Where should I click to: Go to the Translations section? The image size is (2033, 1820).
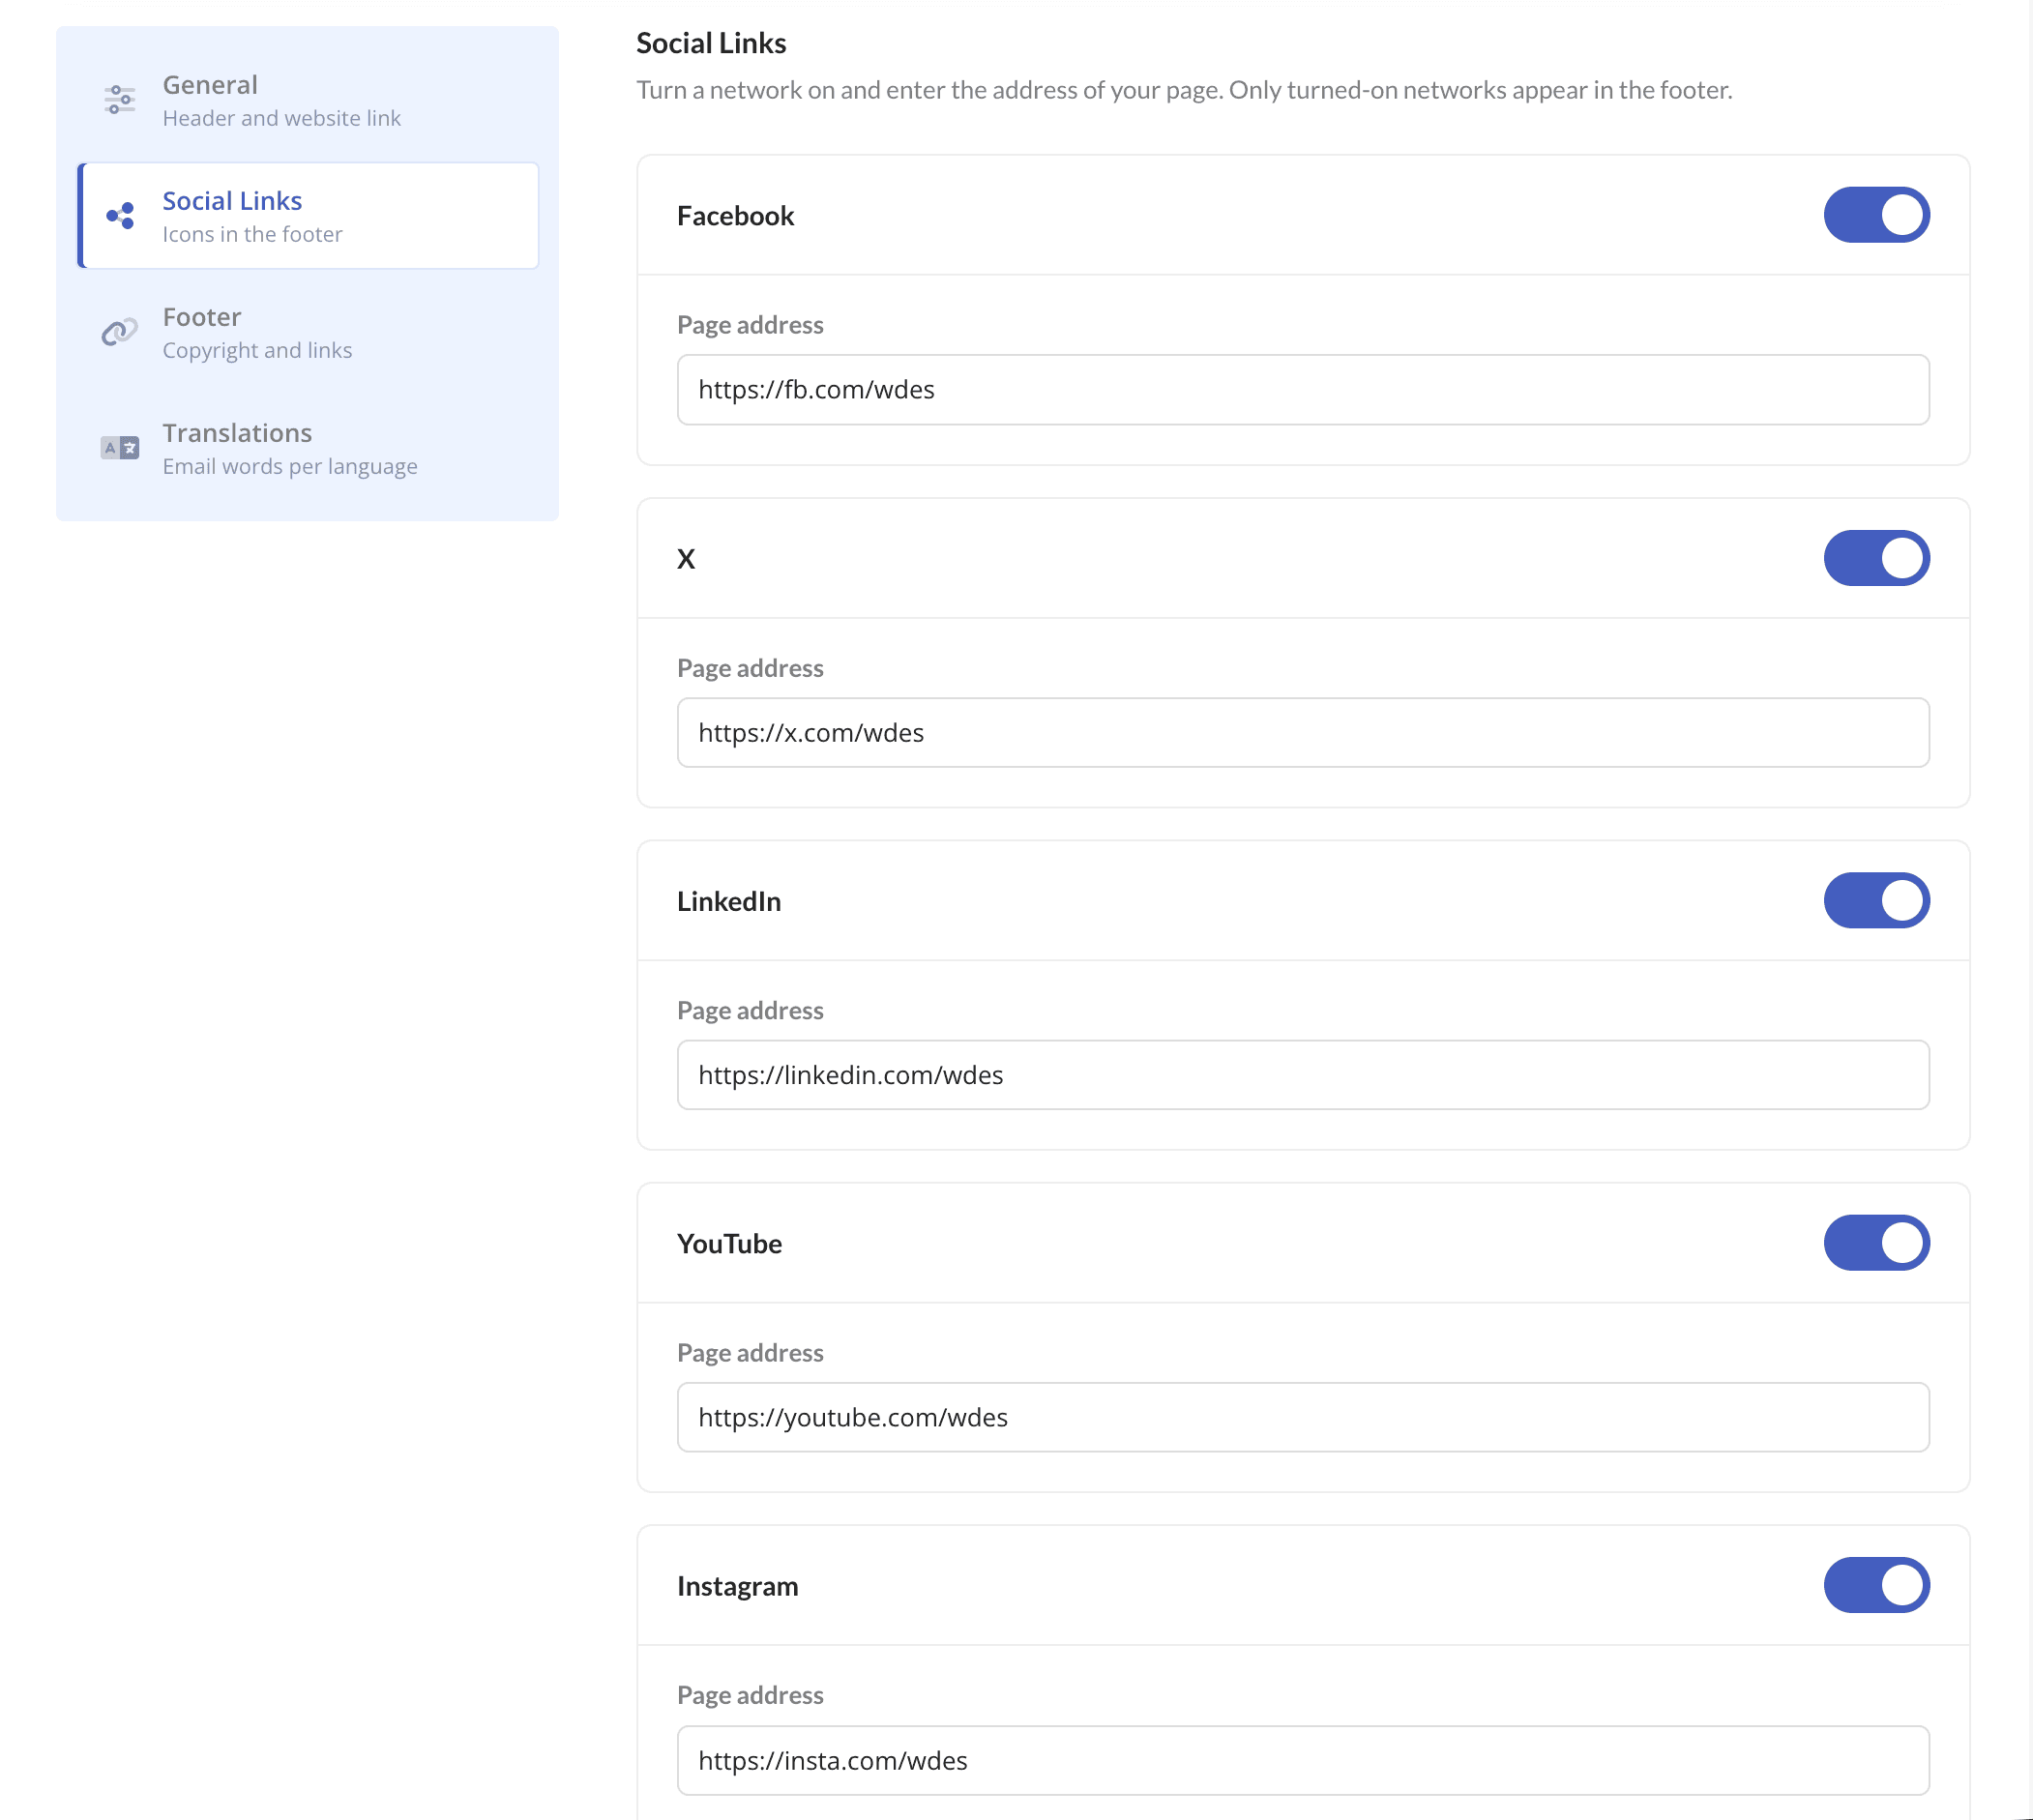tap(308, 448)
